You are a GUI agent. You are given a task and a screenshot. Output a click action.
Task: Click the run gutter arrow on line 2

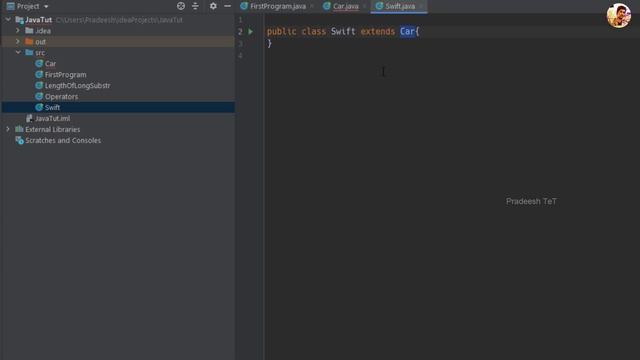pyautogui.click(x=251, y=31)
